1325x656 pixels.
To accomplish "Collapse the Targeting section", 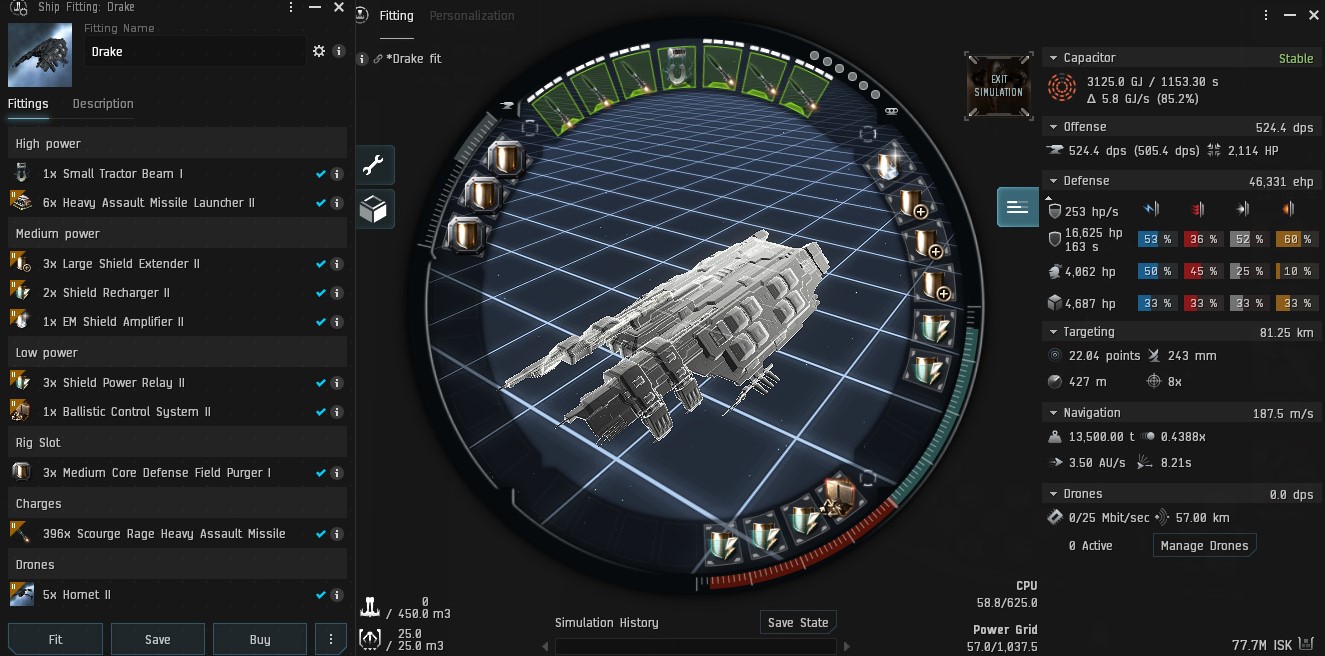I will (1052, 332).
